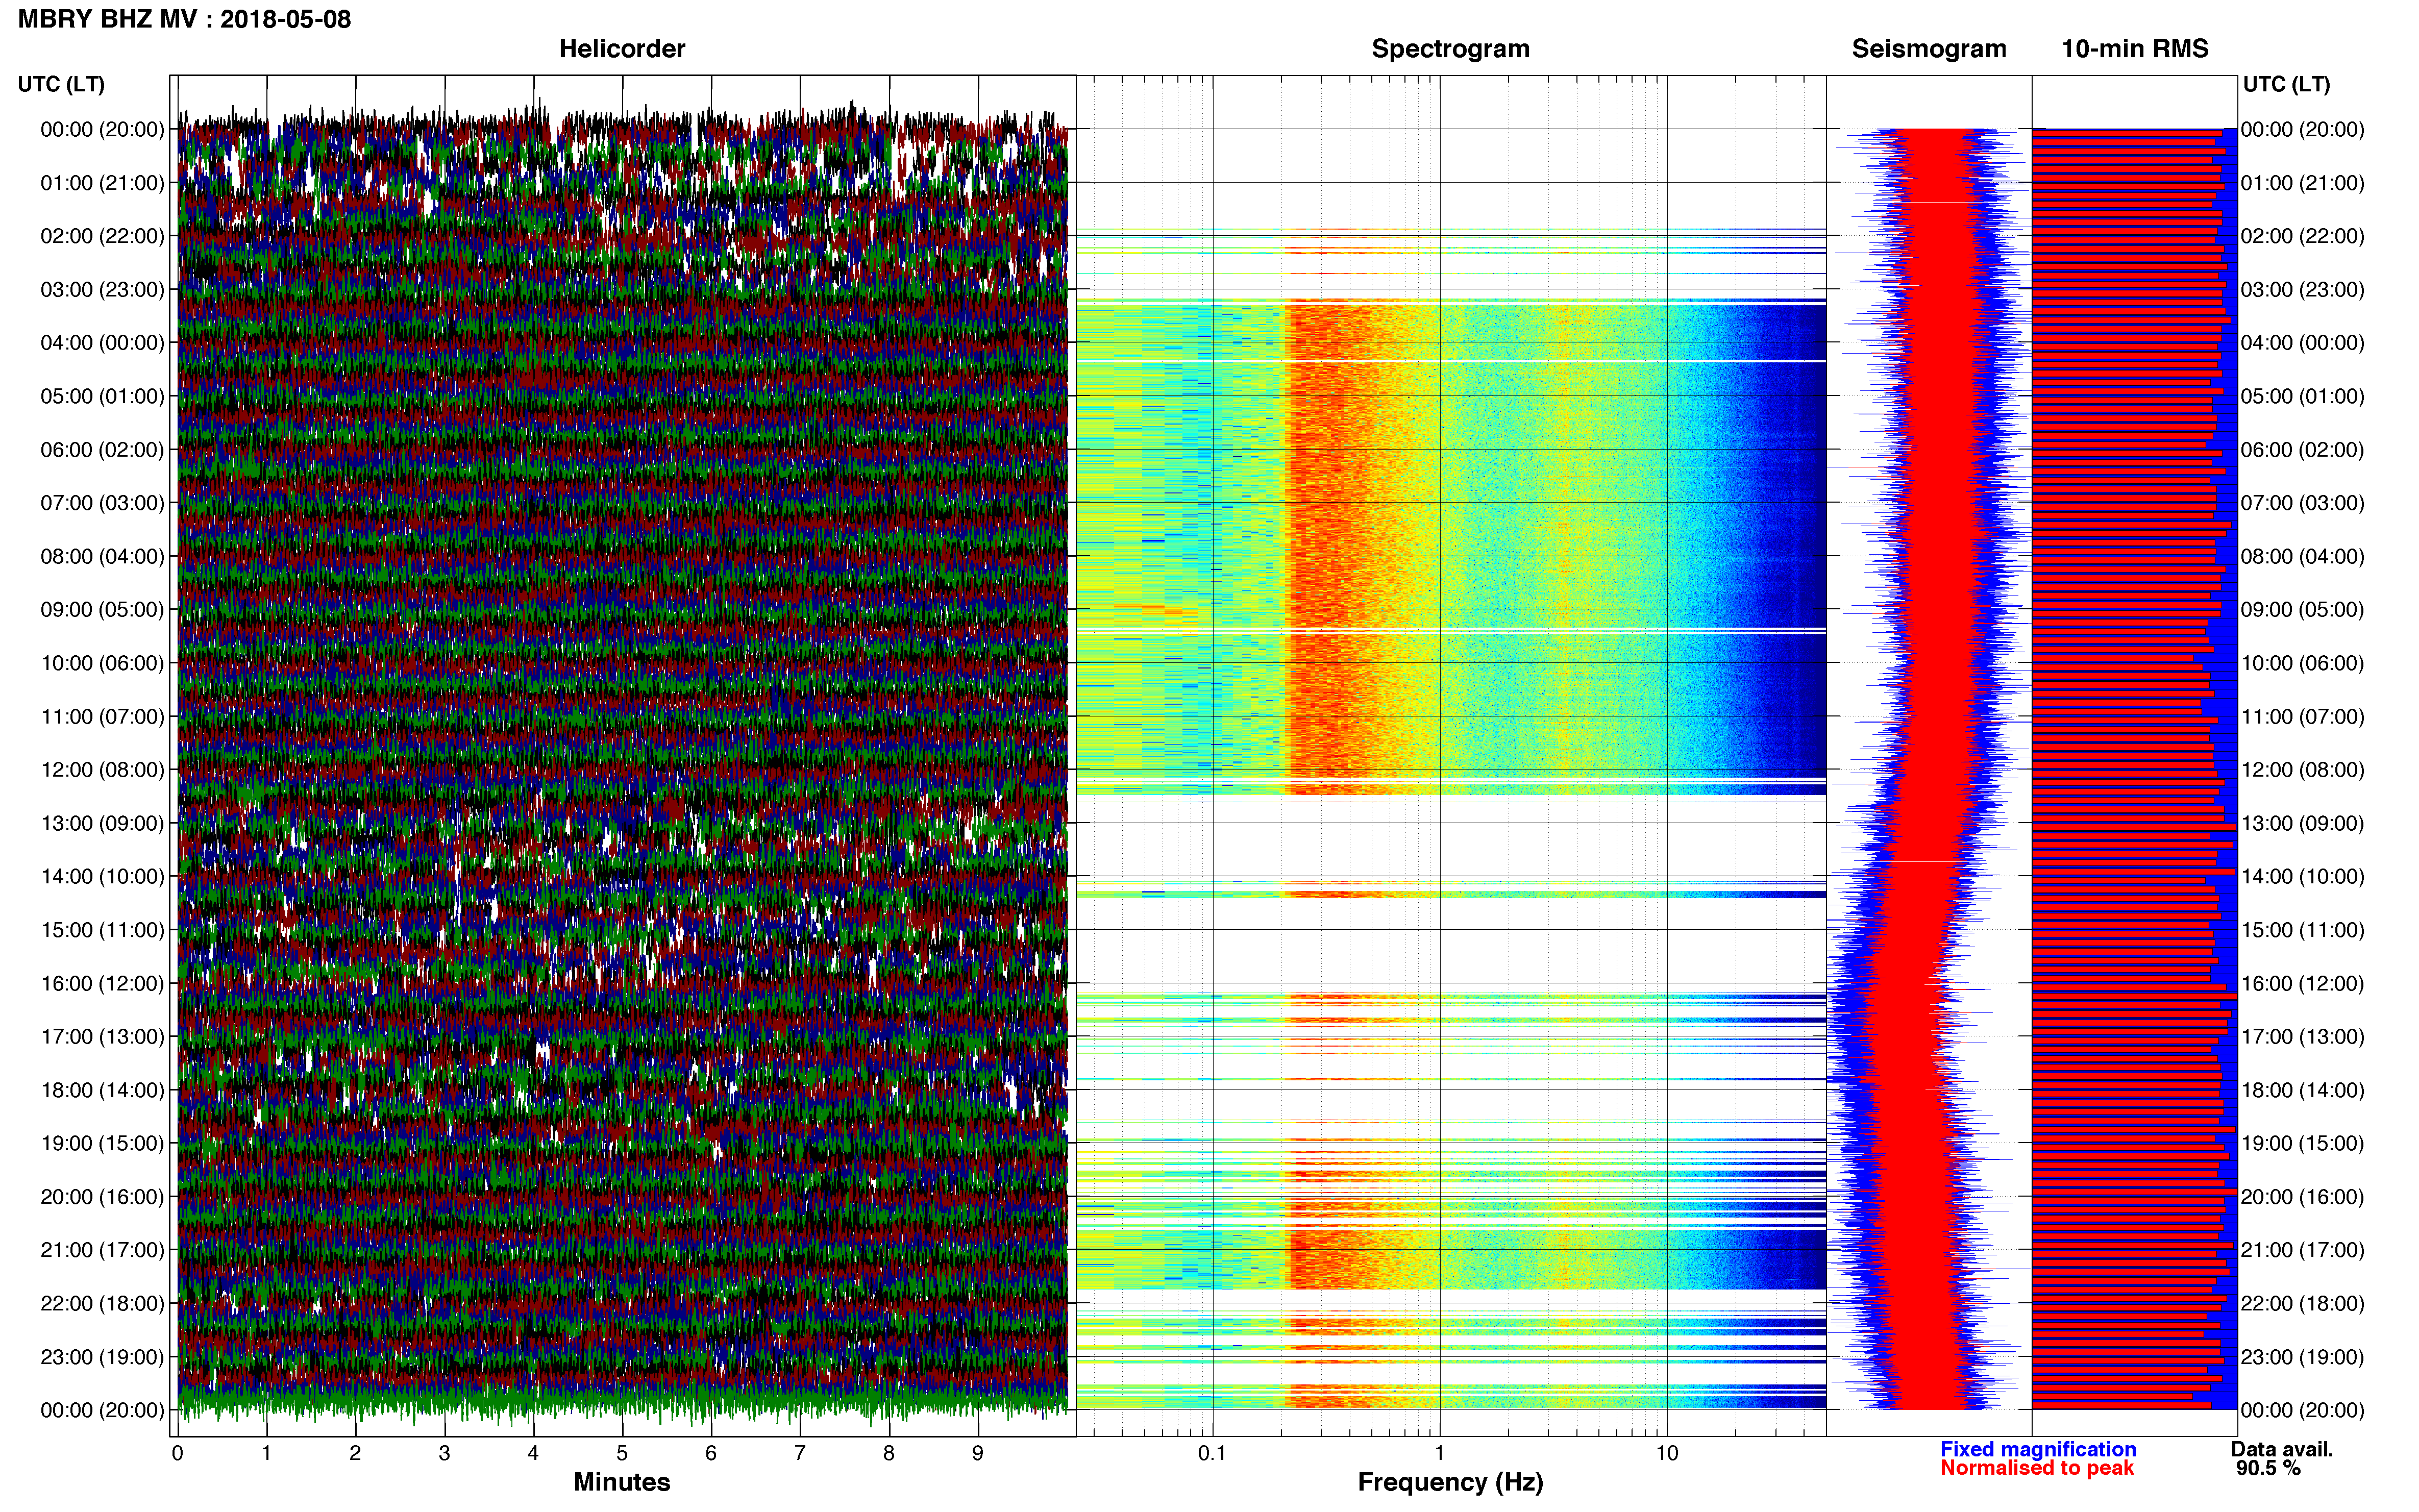Click right time label '01:00 (21:00)'
The width and height of the screenshot is (2419, 1512).
click(2303, 183)
